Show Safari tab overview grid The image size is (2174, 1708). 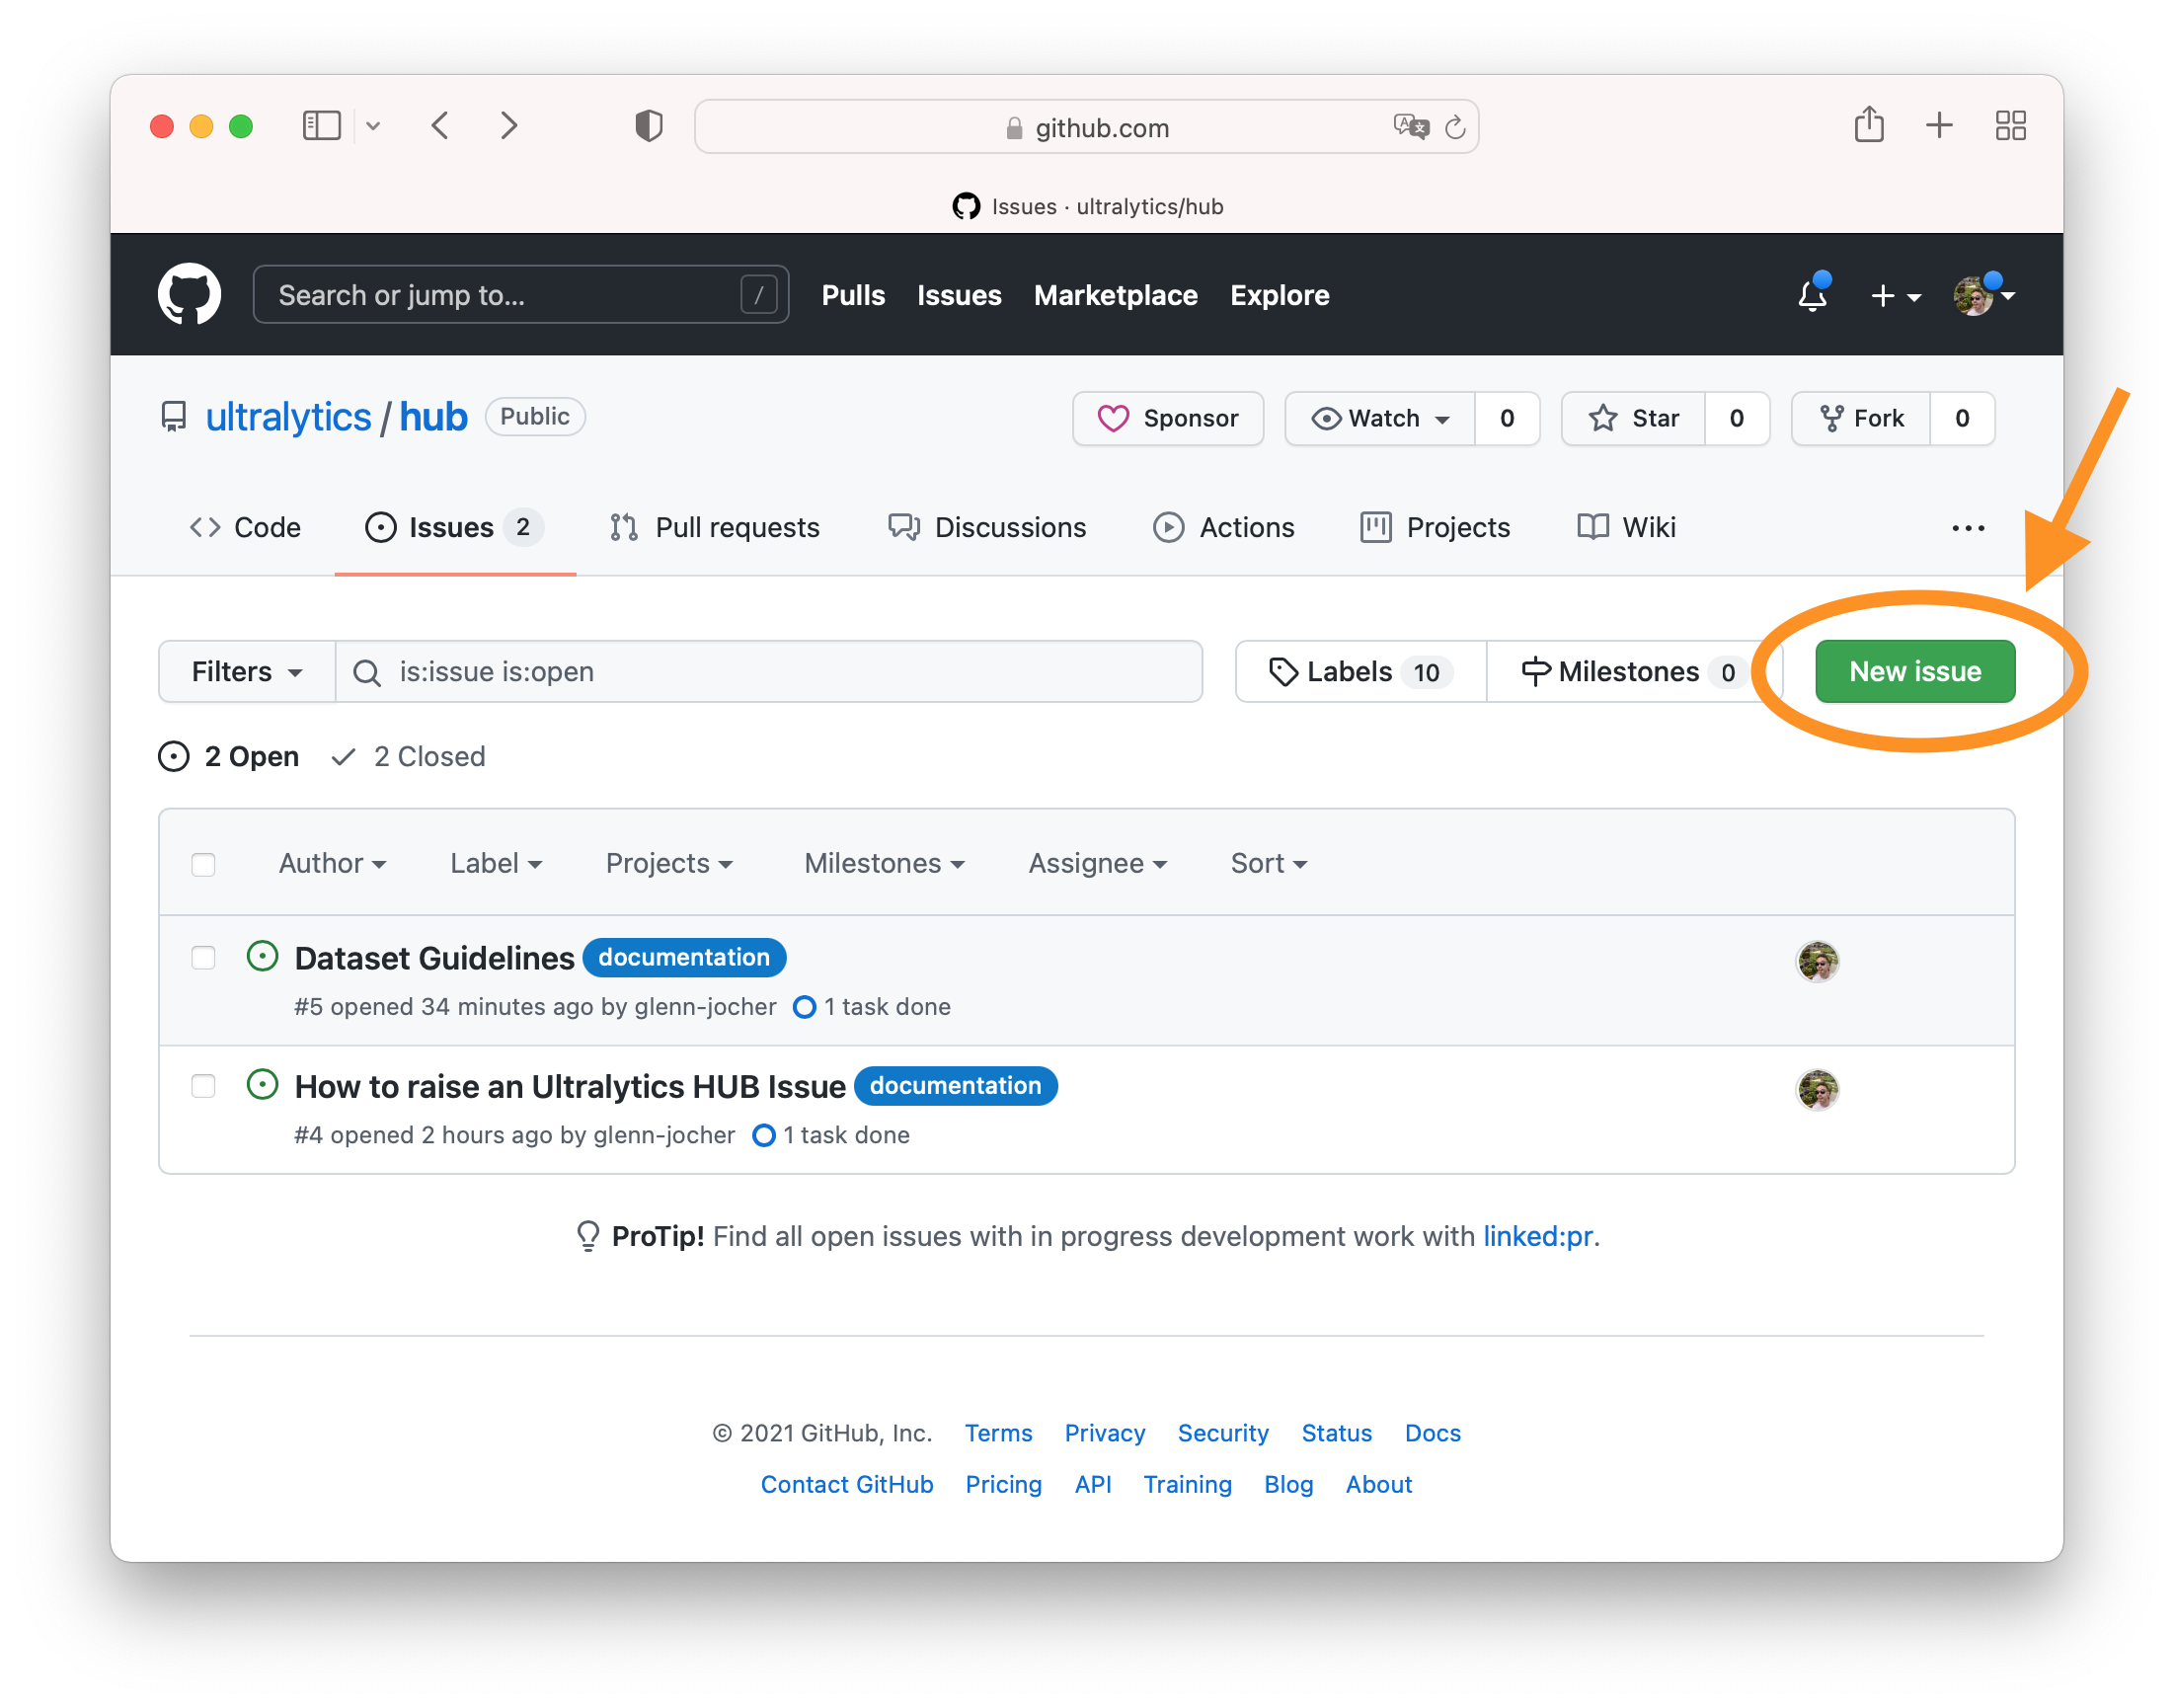click(x=2010, y=125)
